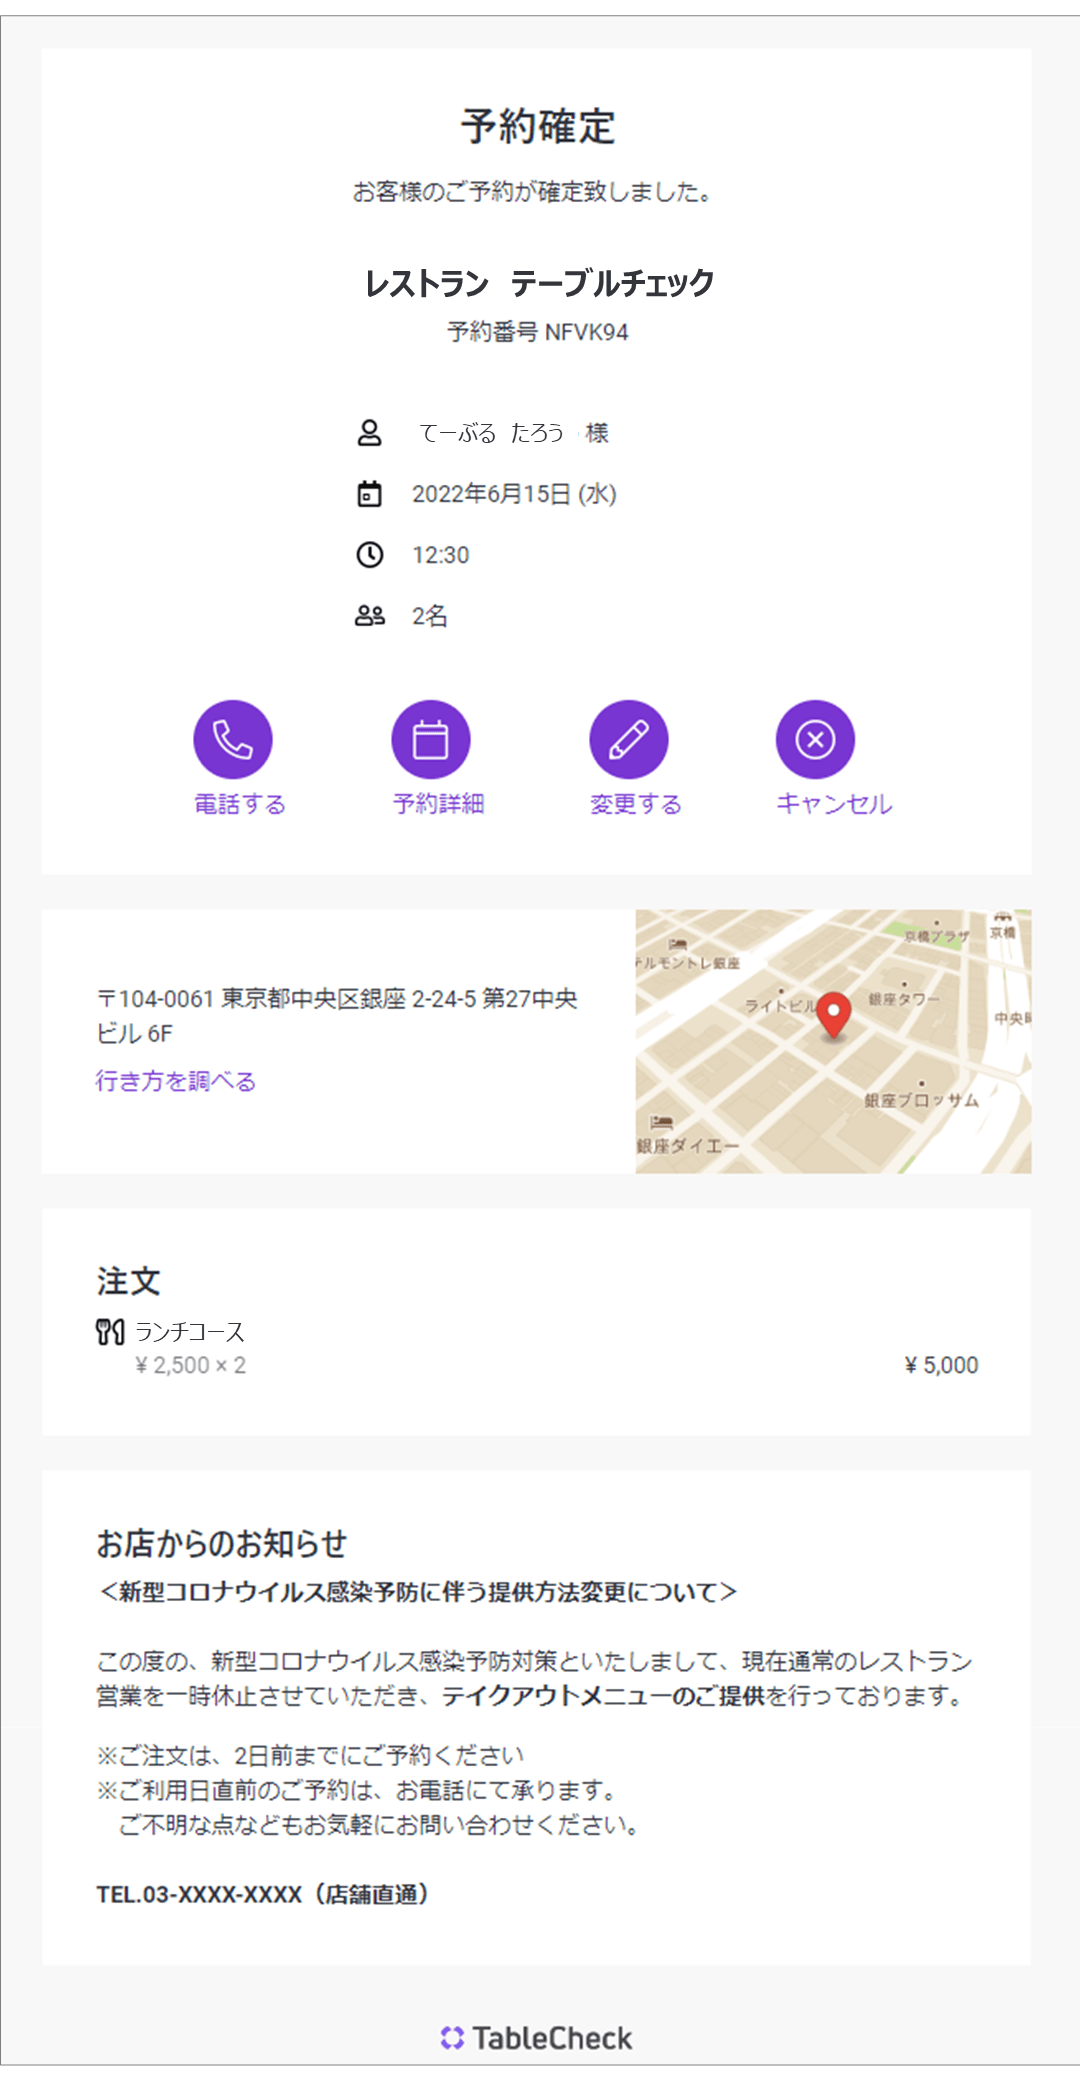
Task: Click the reservation number NFVK94
Action: (586, 332)
